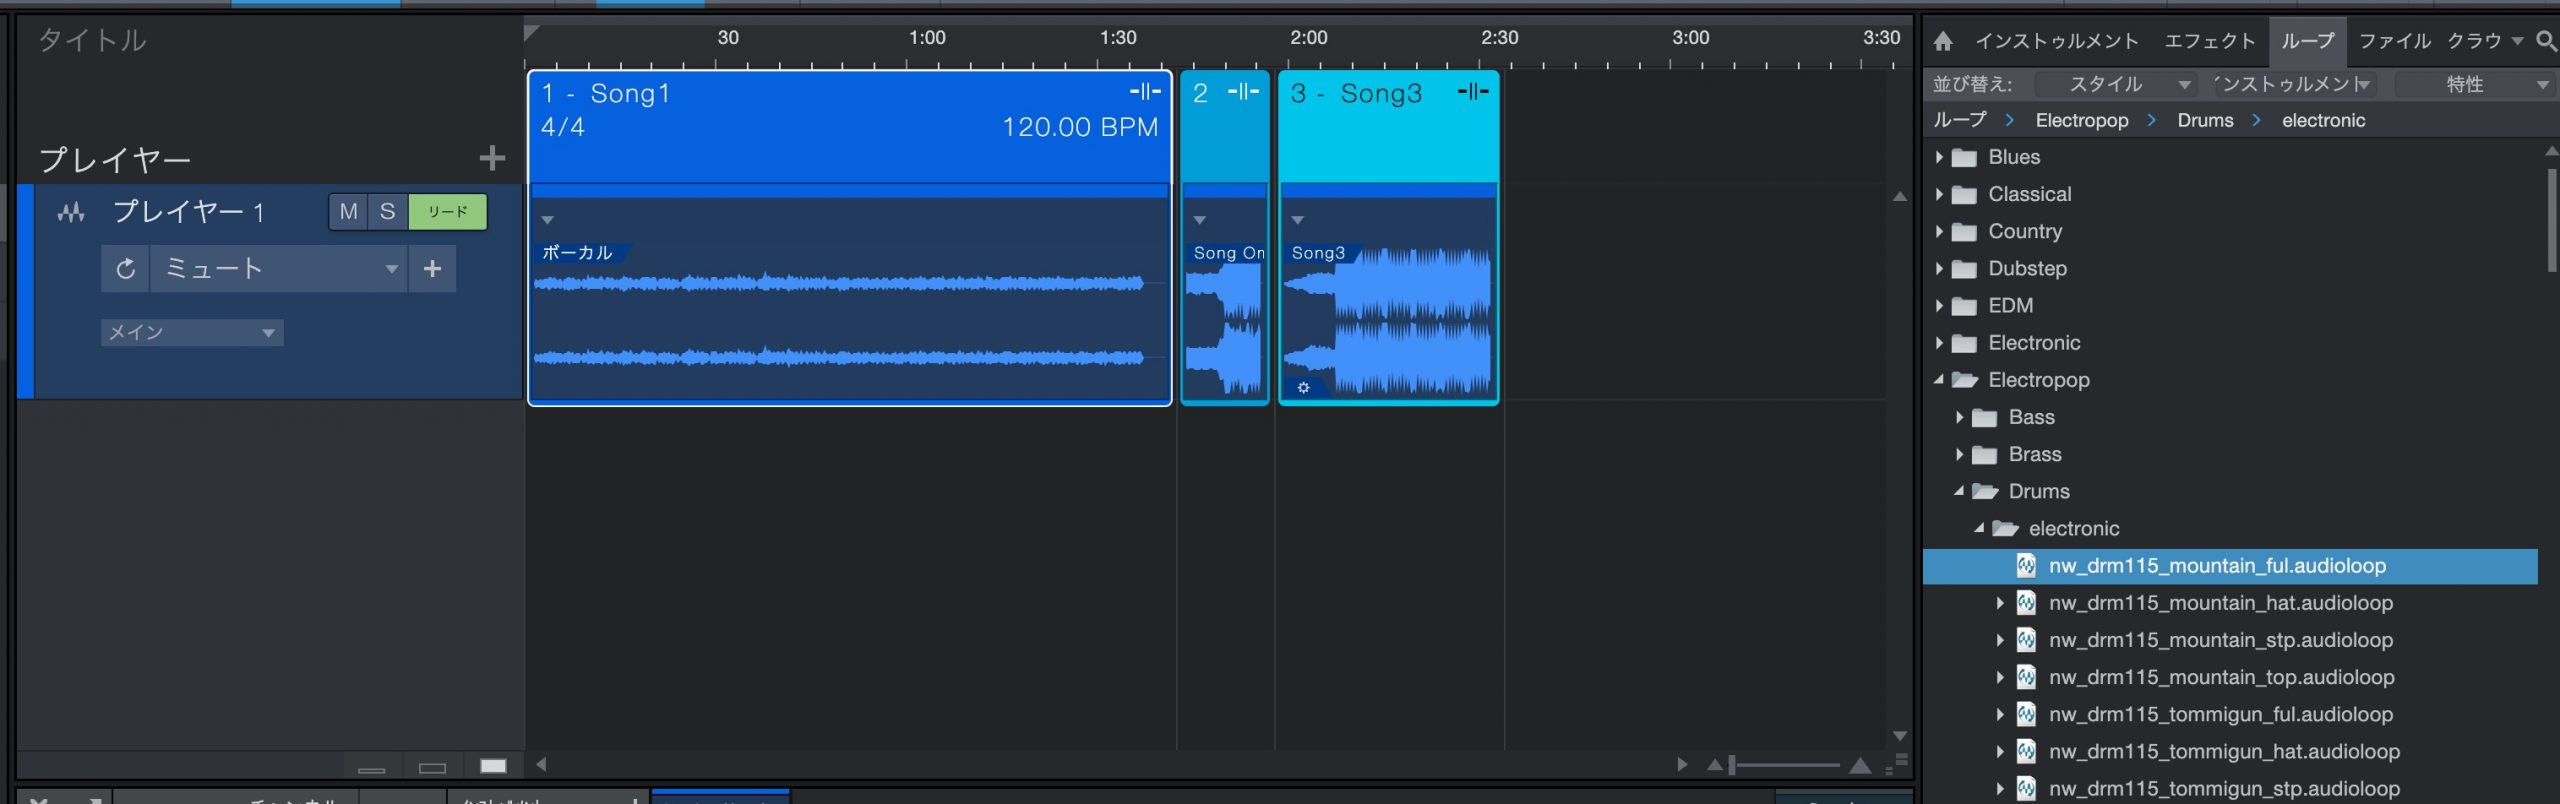The height and width of the screenshot is (804, 2560).
Task: Go to Drums in the breadcrumb
Action: pyautogui.click(x=2205, y=120)
